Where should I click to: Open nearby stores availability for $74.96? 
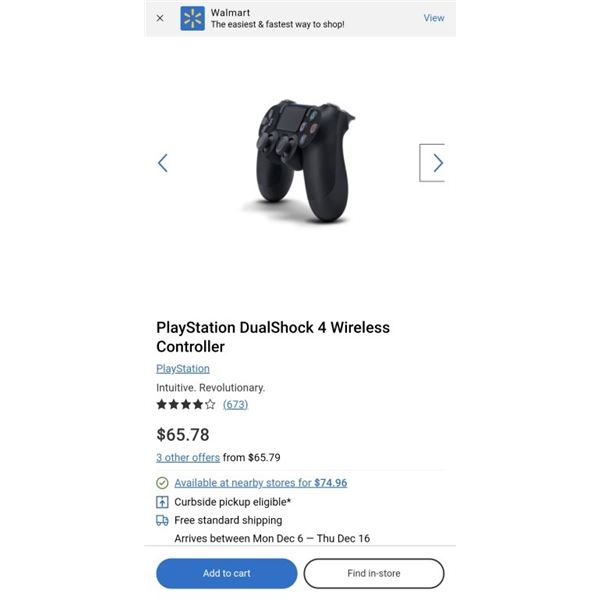click(x=261, y=483)
